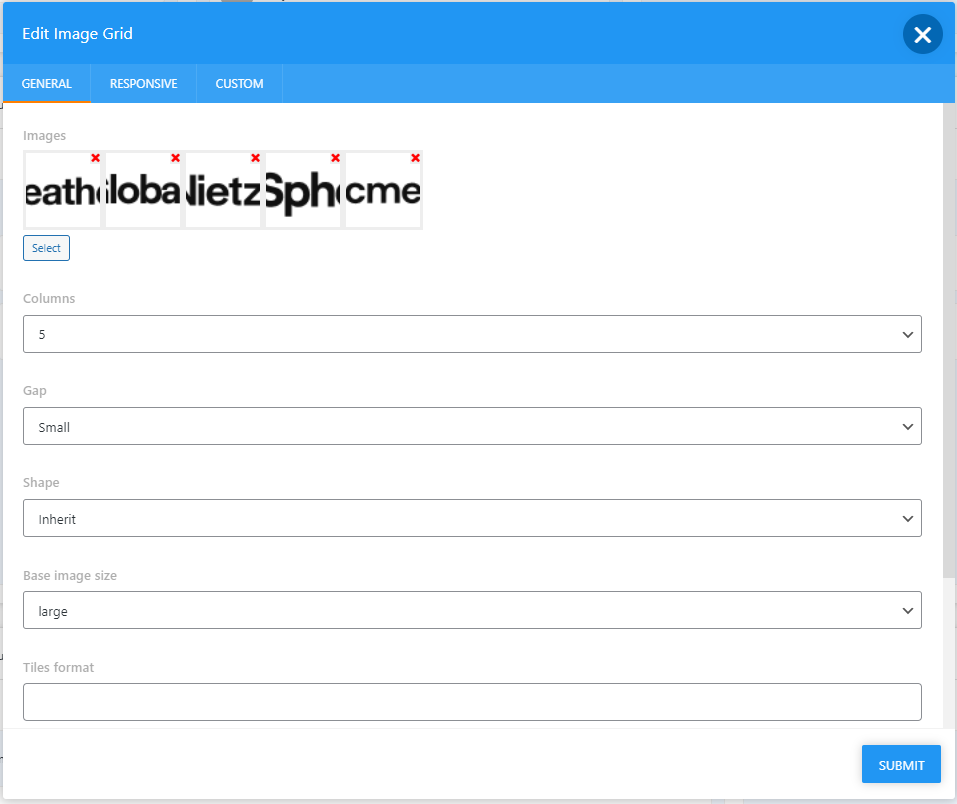Click the 'Images' field label
Viewport: 957px width, 804px height.
[x=45, y=136]
